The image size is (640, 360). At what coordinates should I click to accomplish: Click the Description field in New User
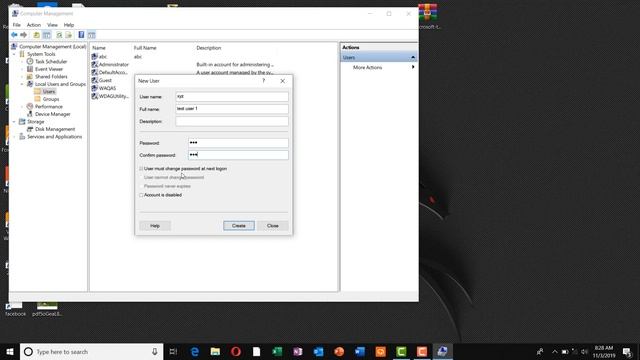pos(232,121)
